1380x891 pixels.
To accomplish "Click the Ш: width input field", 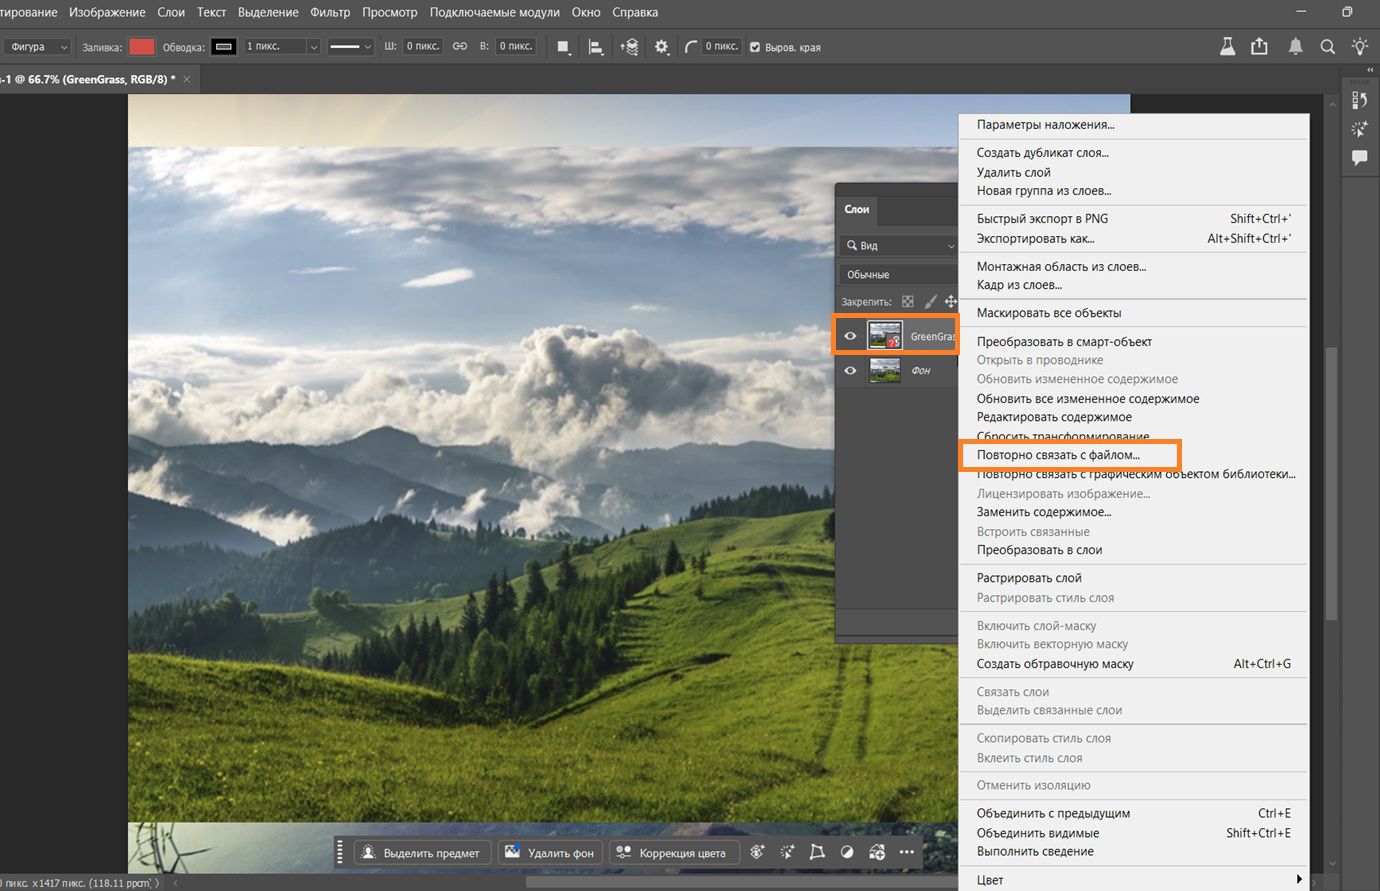I will click(x=423, y=47).
